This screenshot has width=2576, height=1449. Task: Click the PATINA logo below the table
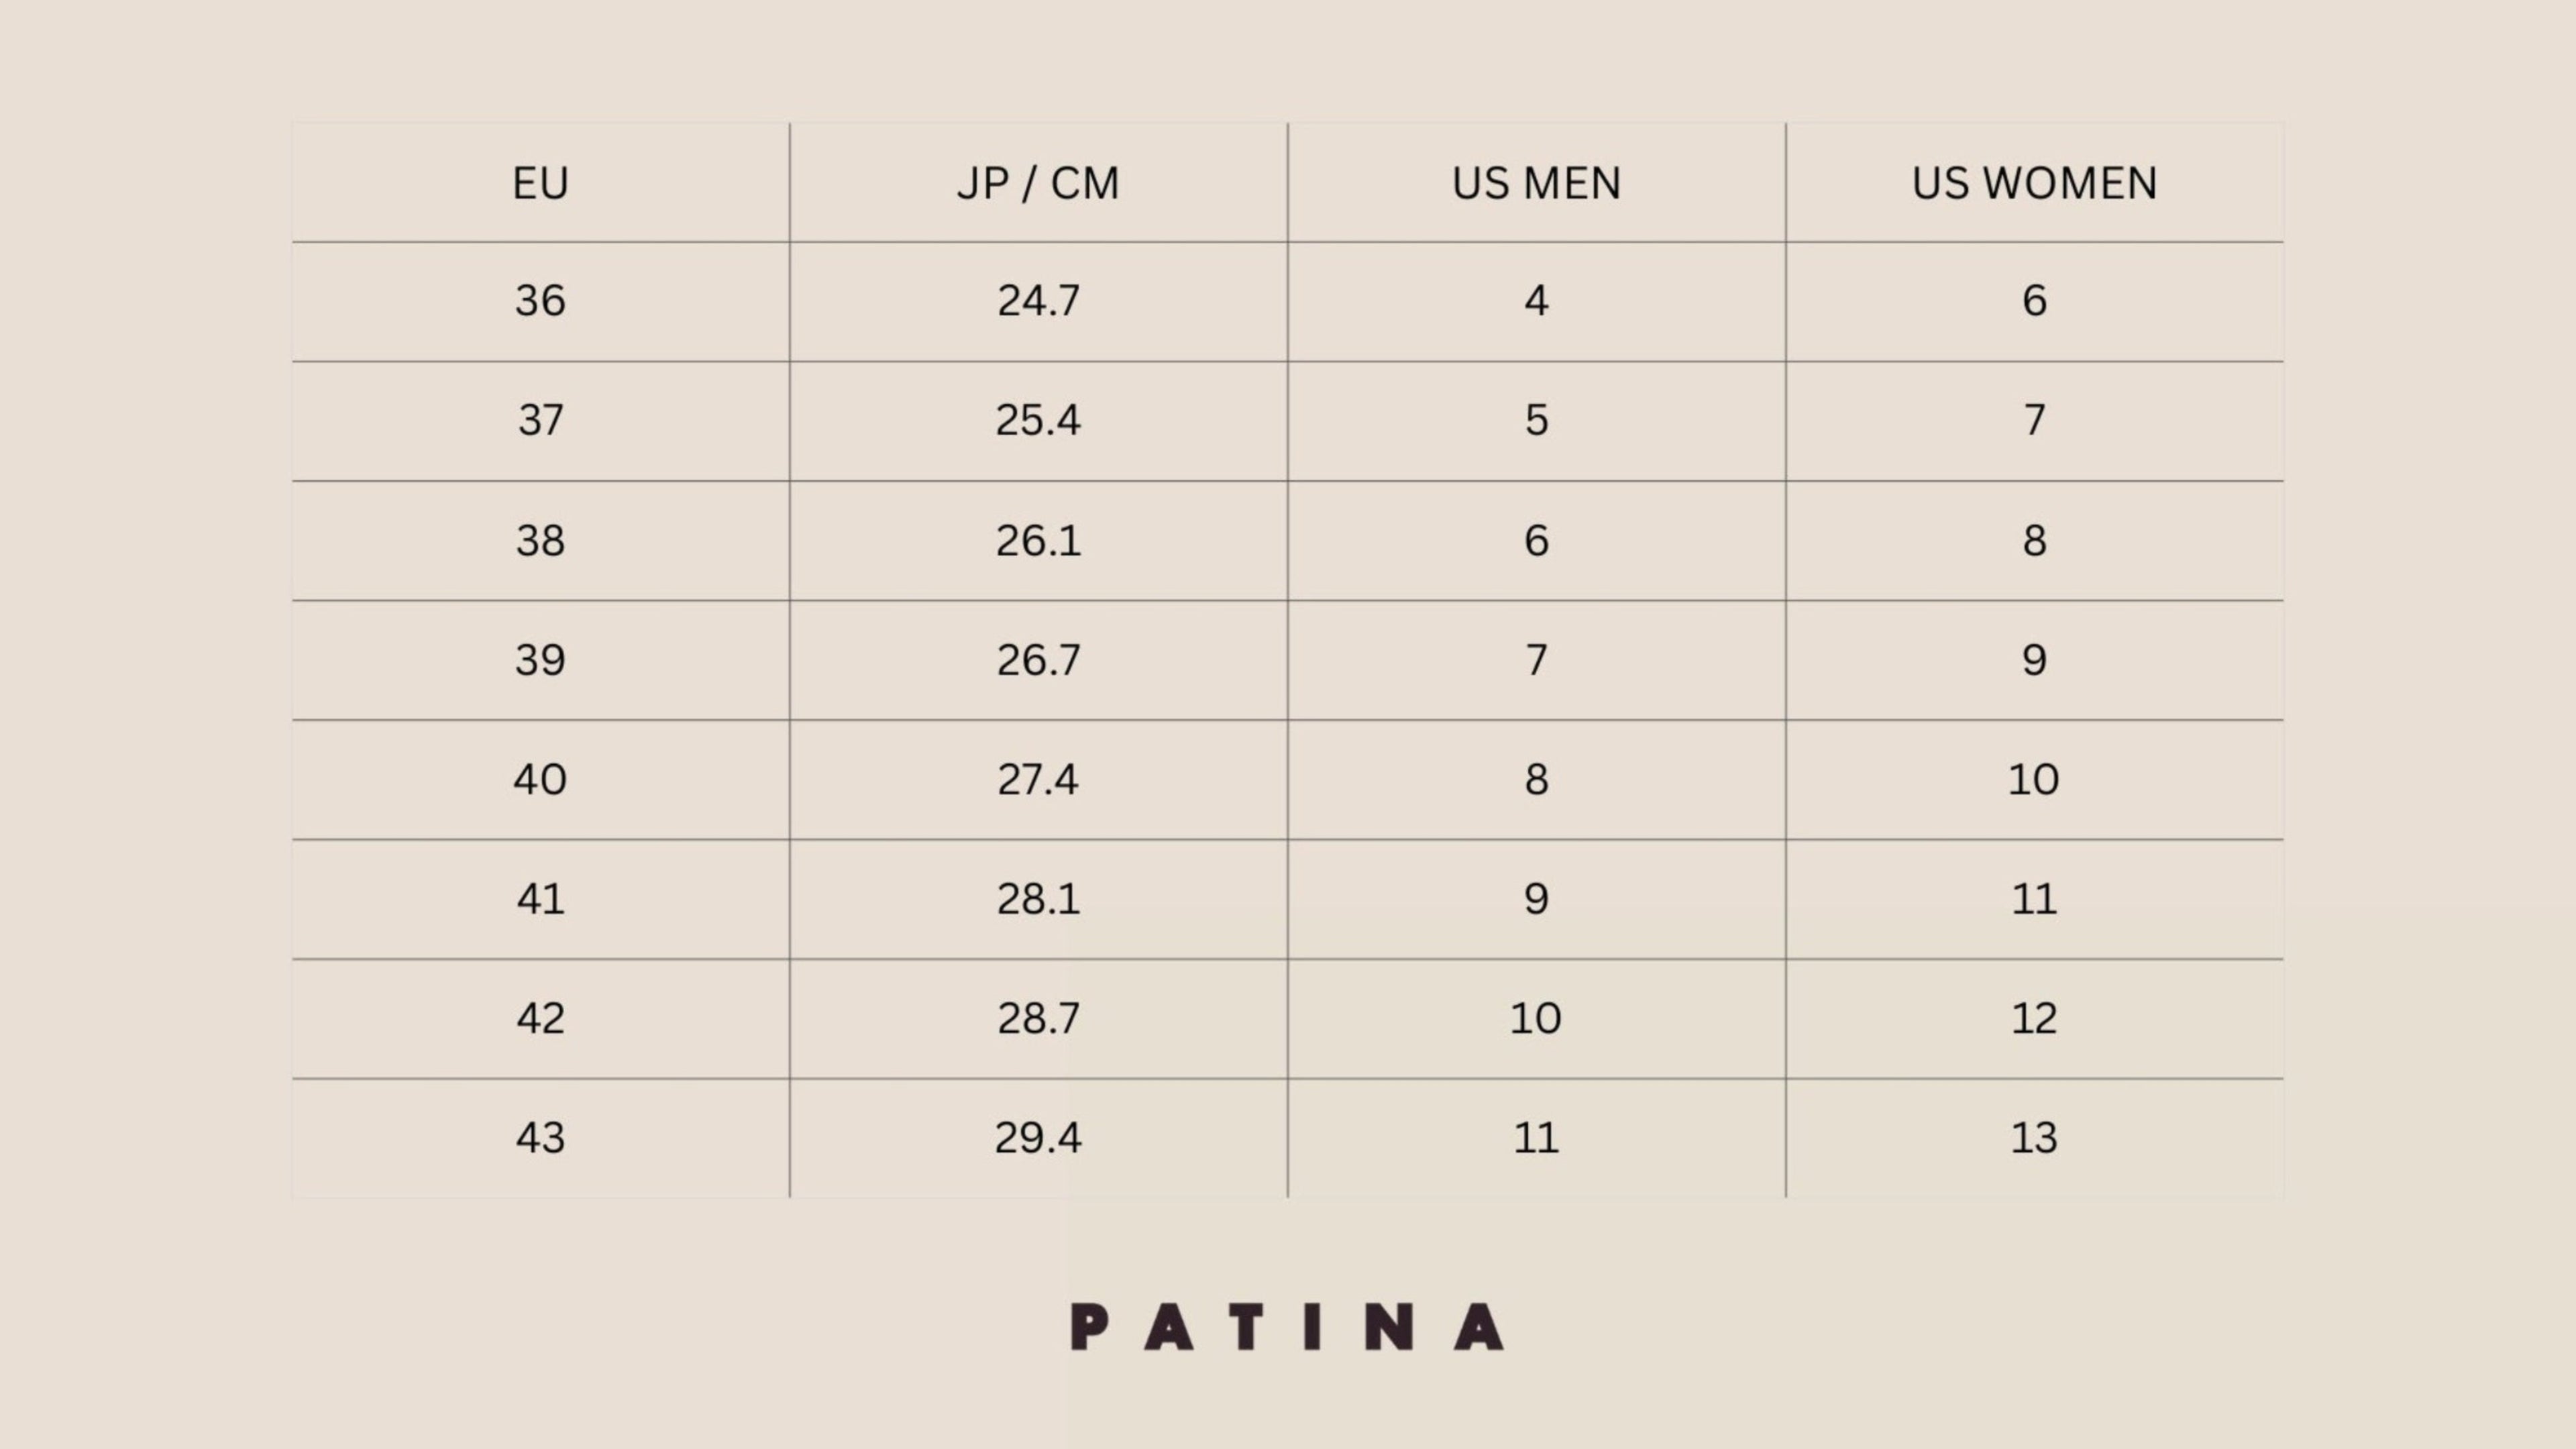click(x=1287, y=1327)
